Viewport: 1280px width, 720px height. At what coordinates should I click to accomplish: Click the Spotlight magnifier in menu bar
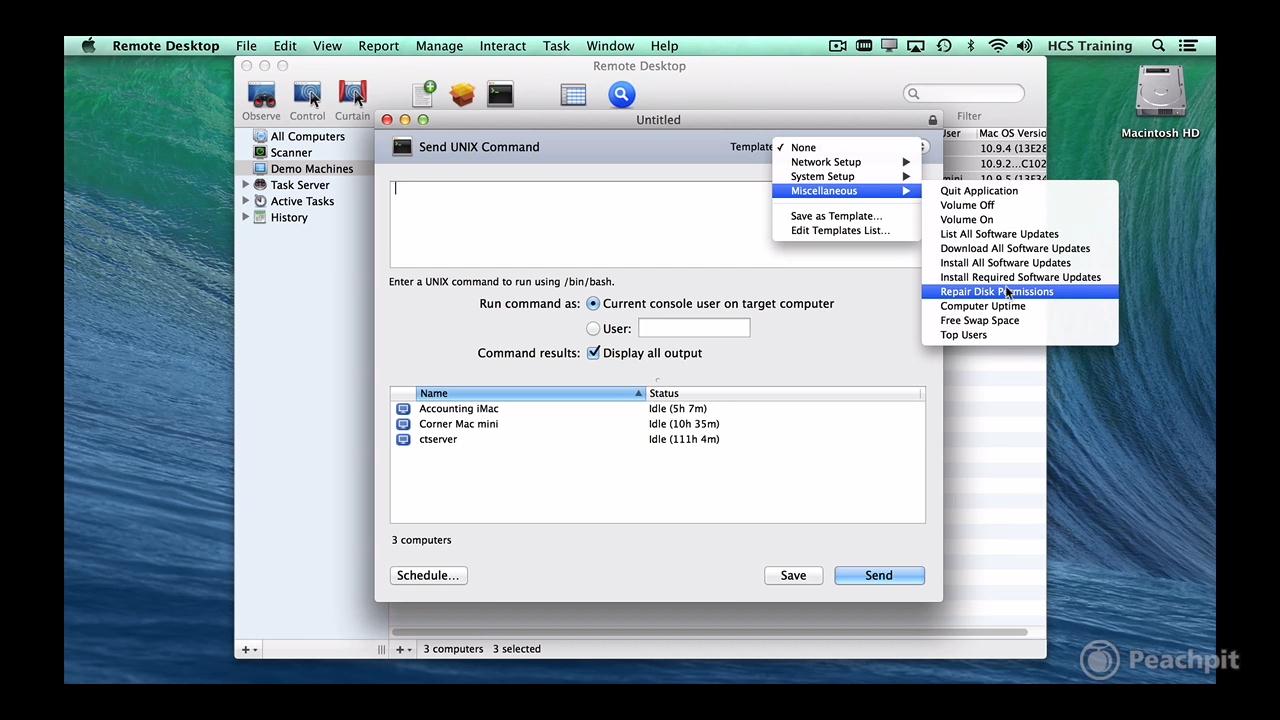(x=1158, y=46)
